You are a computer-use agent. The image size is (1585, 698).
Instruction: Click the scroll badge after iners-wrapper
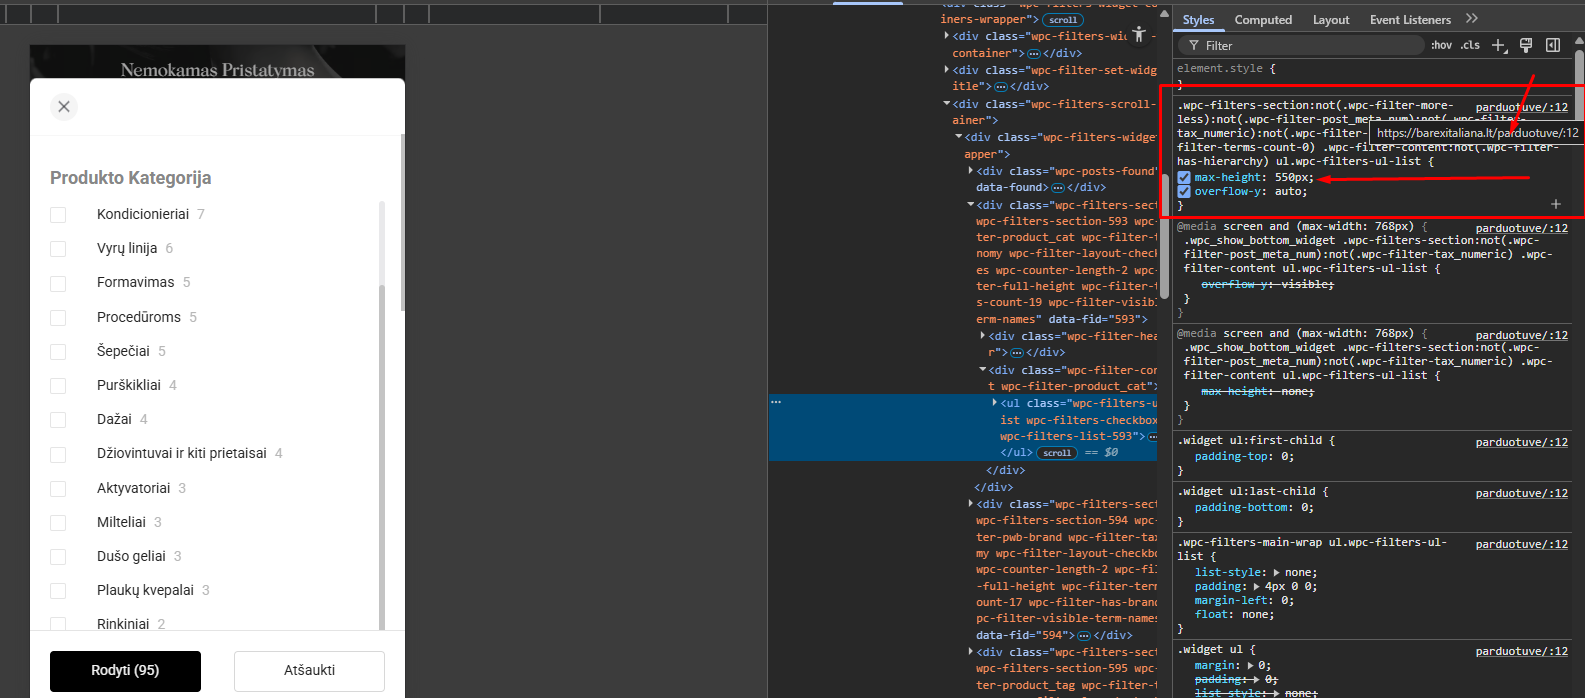[x=1063, y=20]
